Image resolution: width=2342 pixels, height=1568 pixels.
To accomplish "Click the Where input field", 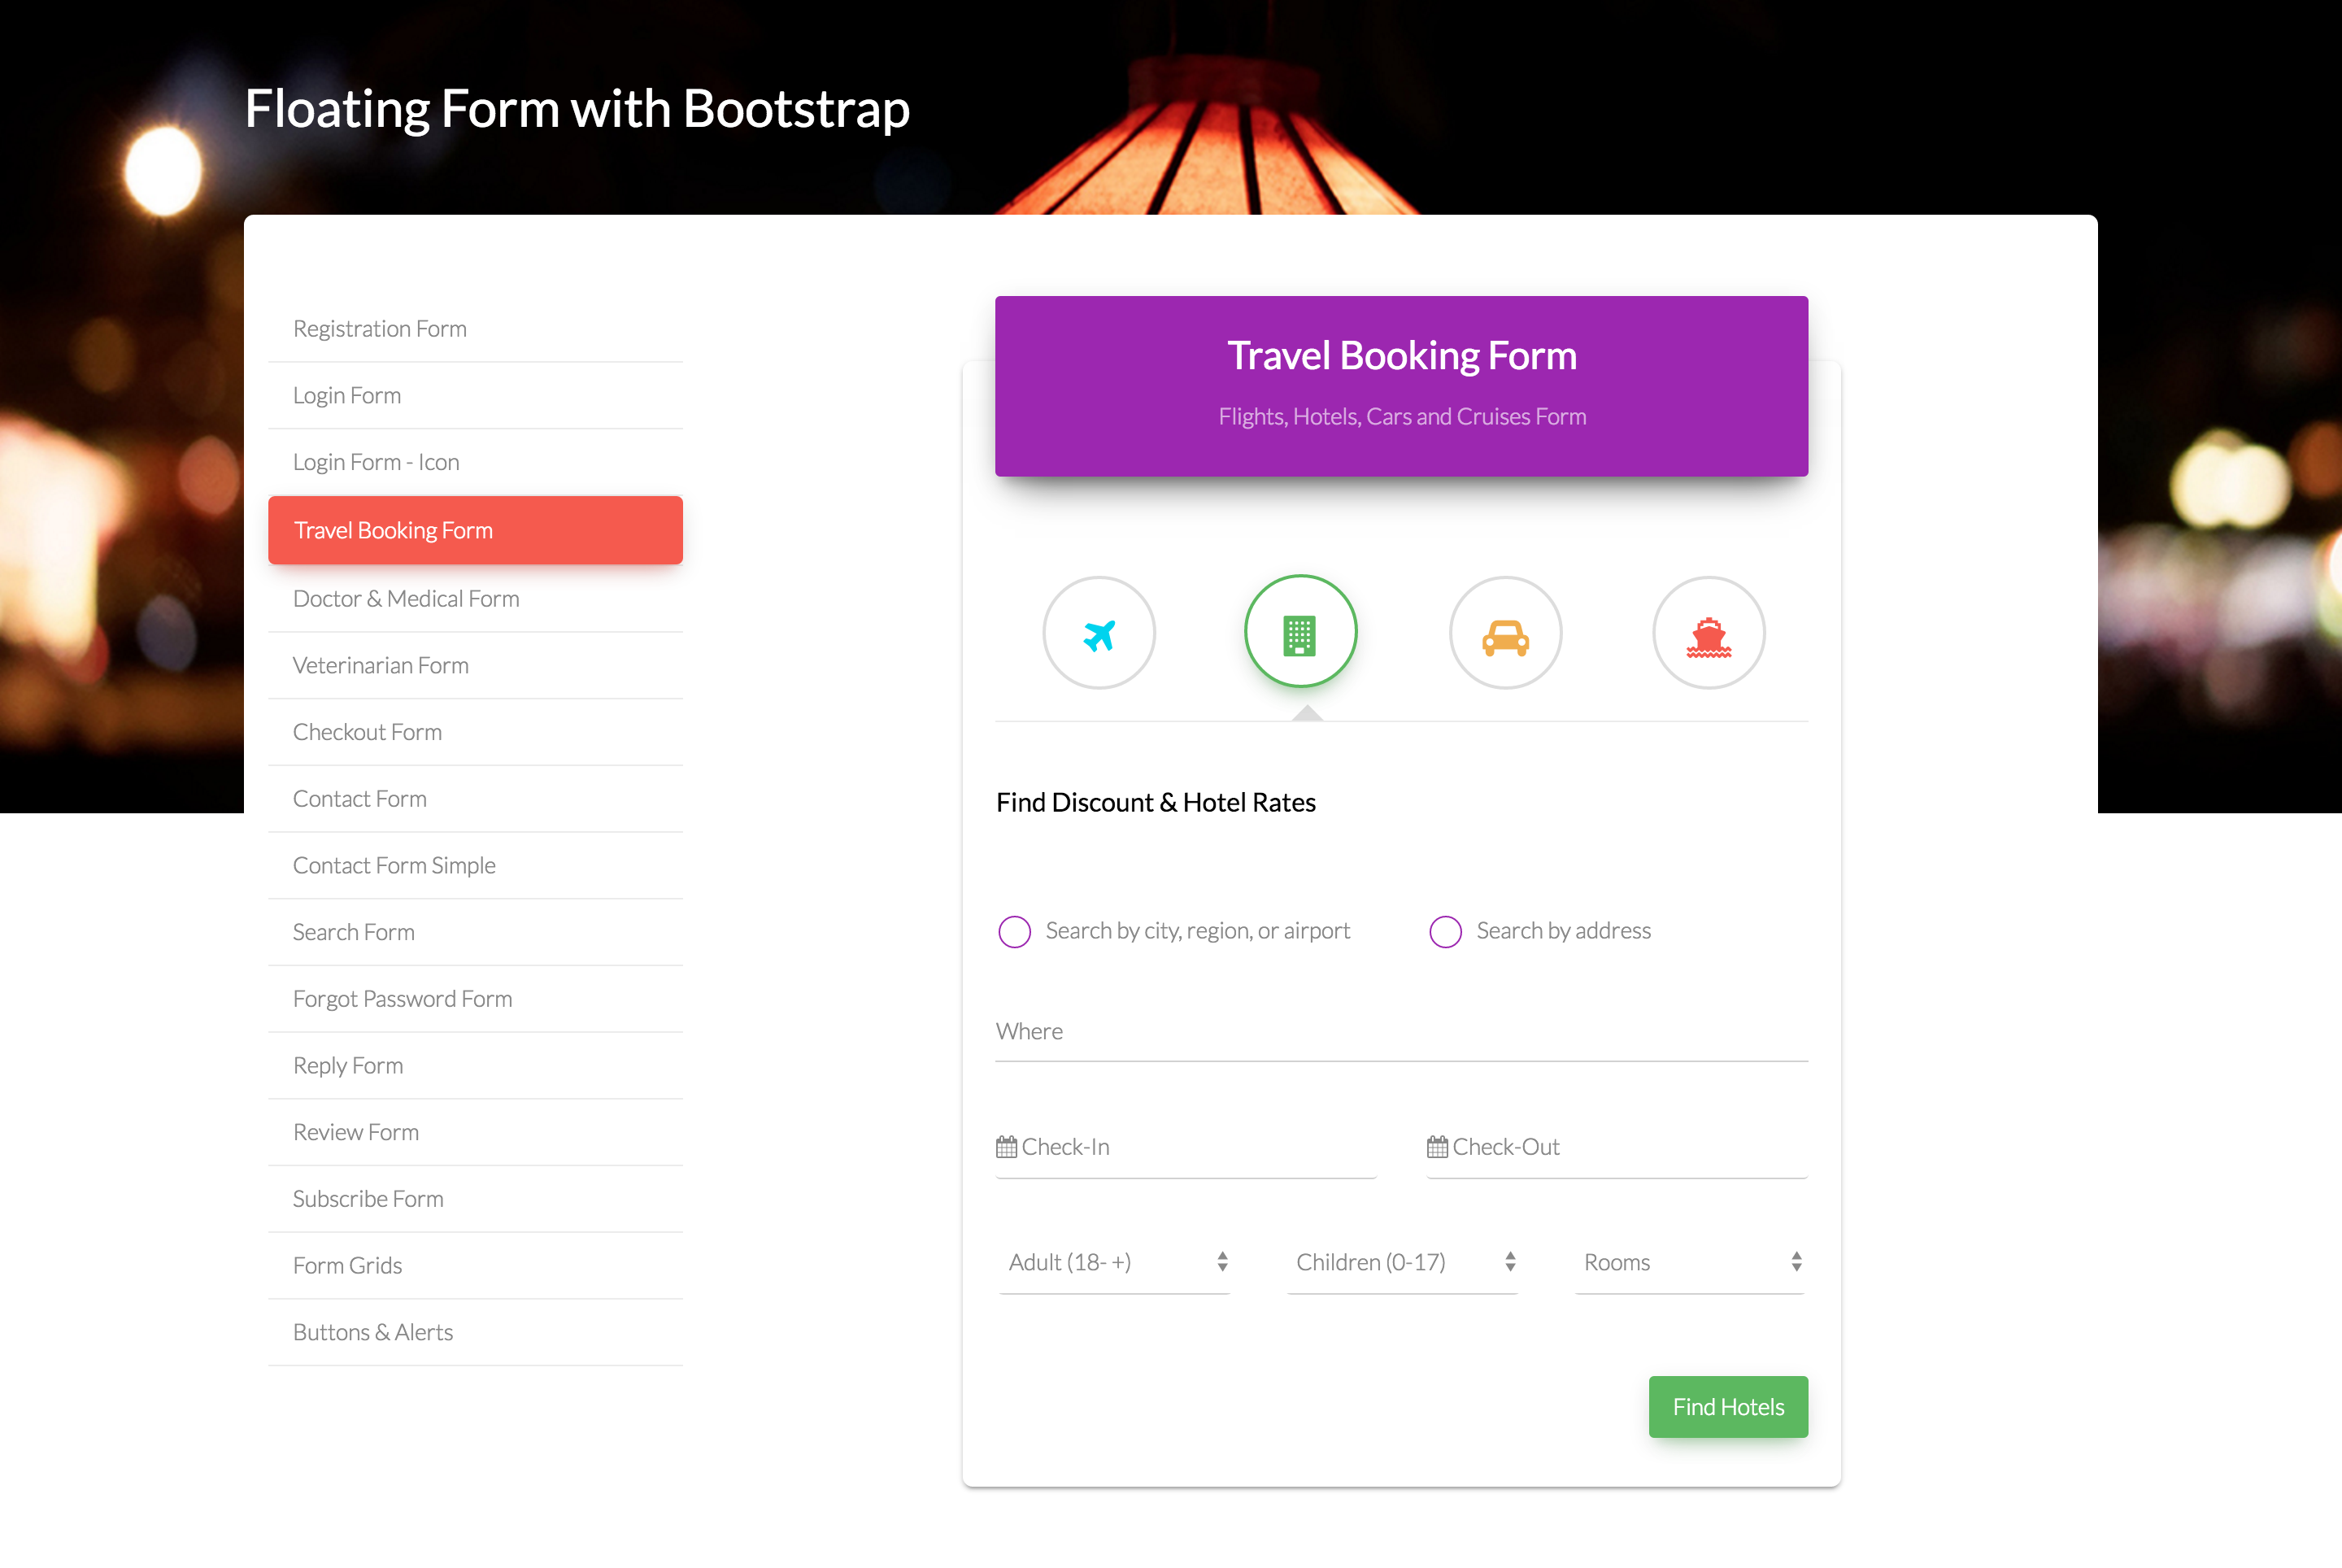I will 1402,1032.
